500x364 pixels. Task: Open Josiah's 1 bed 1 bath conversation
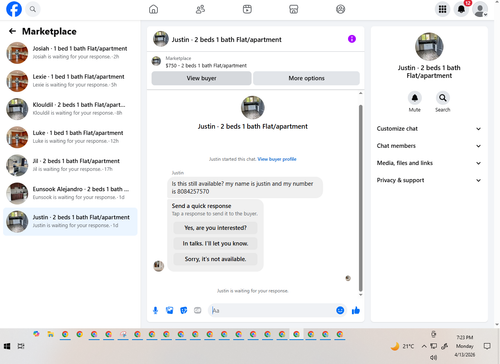[70, 53]
